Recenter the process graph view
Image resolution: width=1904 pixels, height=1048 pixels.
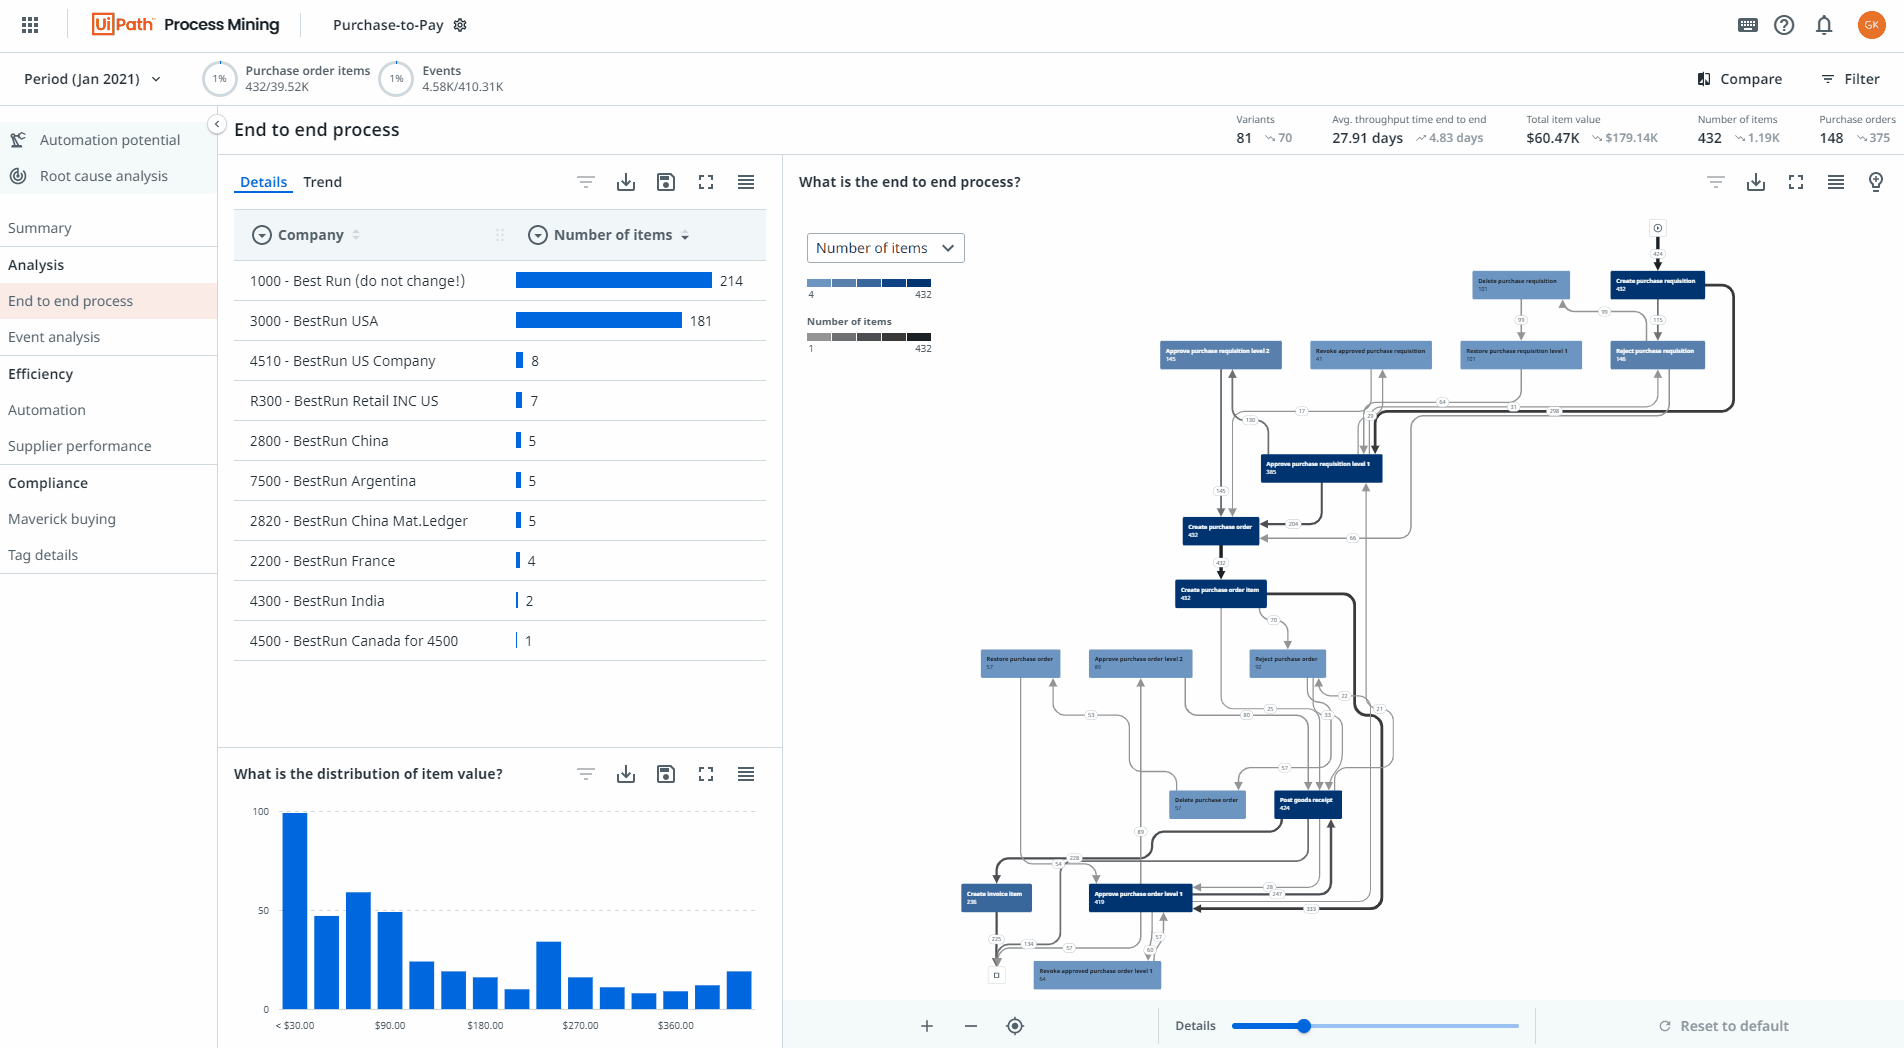pos(1015,1026)
